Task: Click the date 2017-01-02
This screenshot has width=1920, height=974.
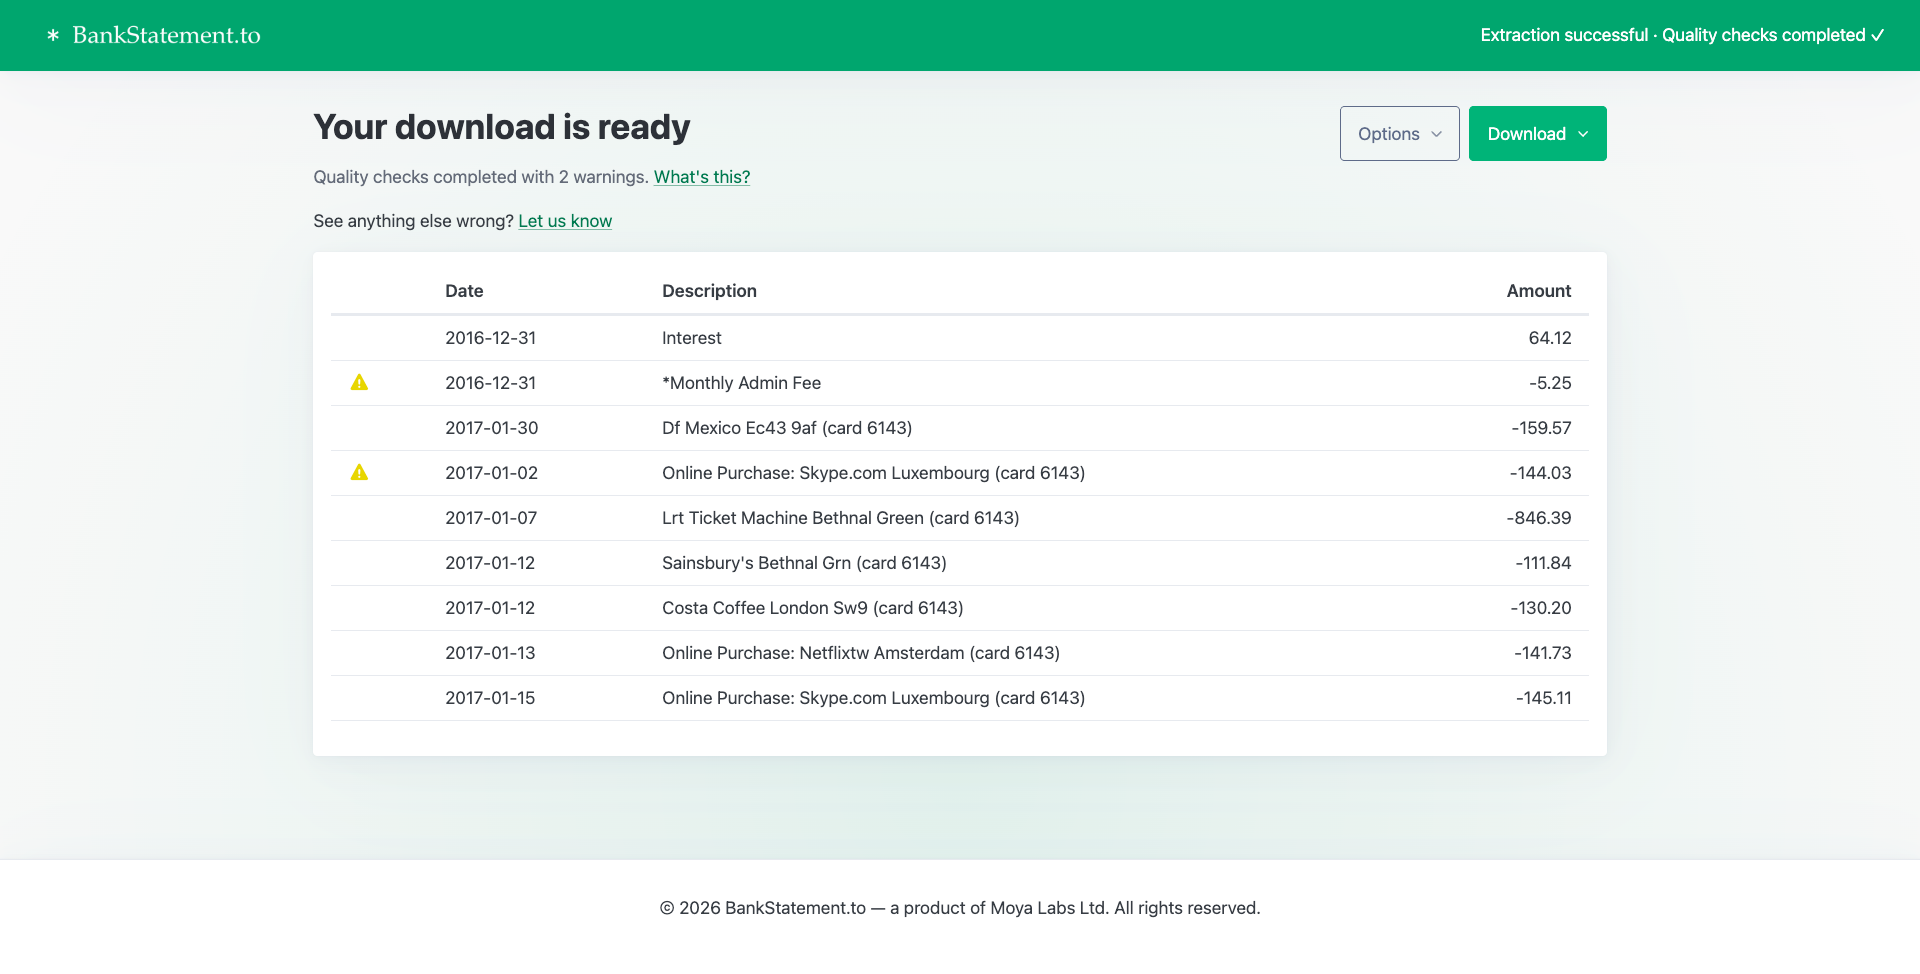Action: click(492, 473)
